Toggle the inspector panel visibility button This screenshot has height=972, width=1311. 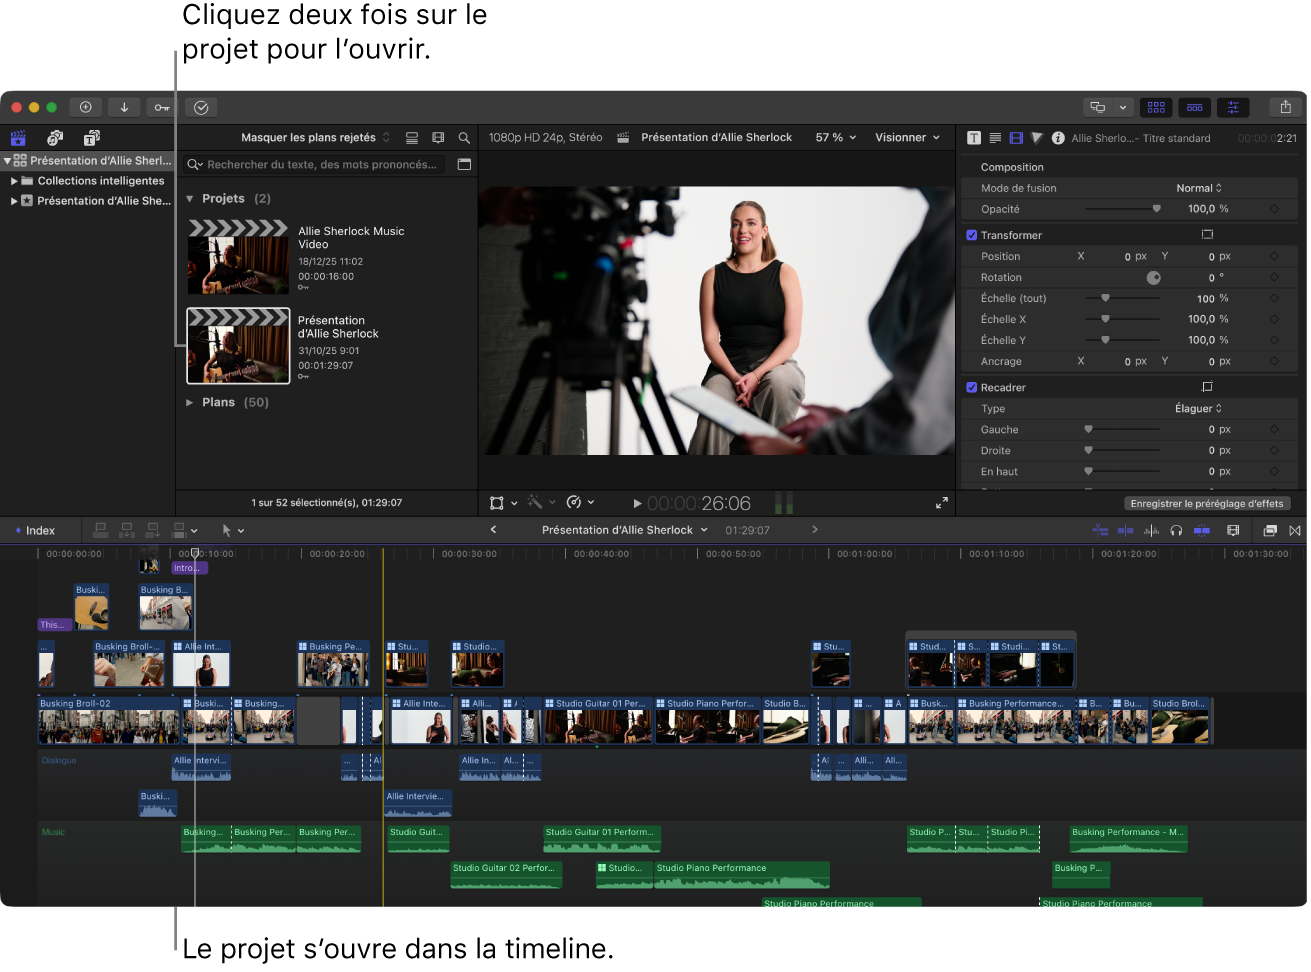click(1233, 107)
